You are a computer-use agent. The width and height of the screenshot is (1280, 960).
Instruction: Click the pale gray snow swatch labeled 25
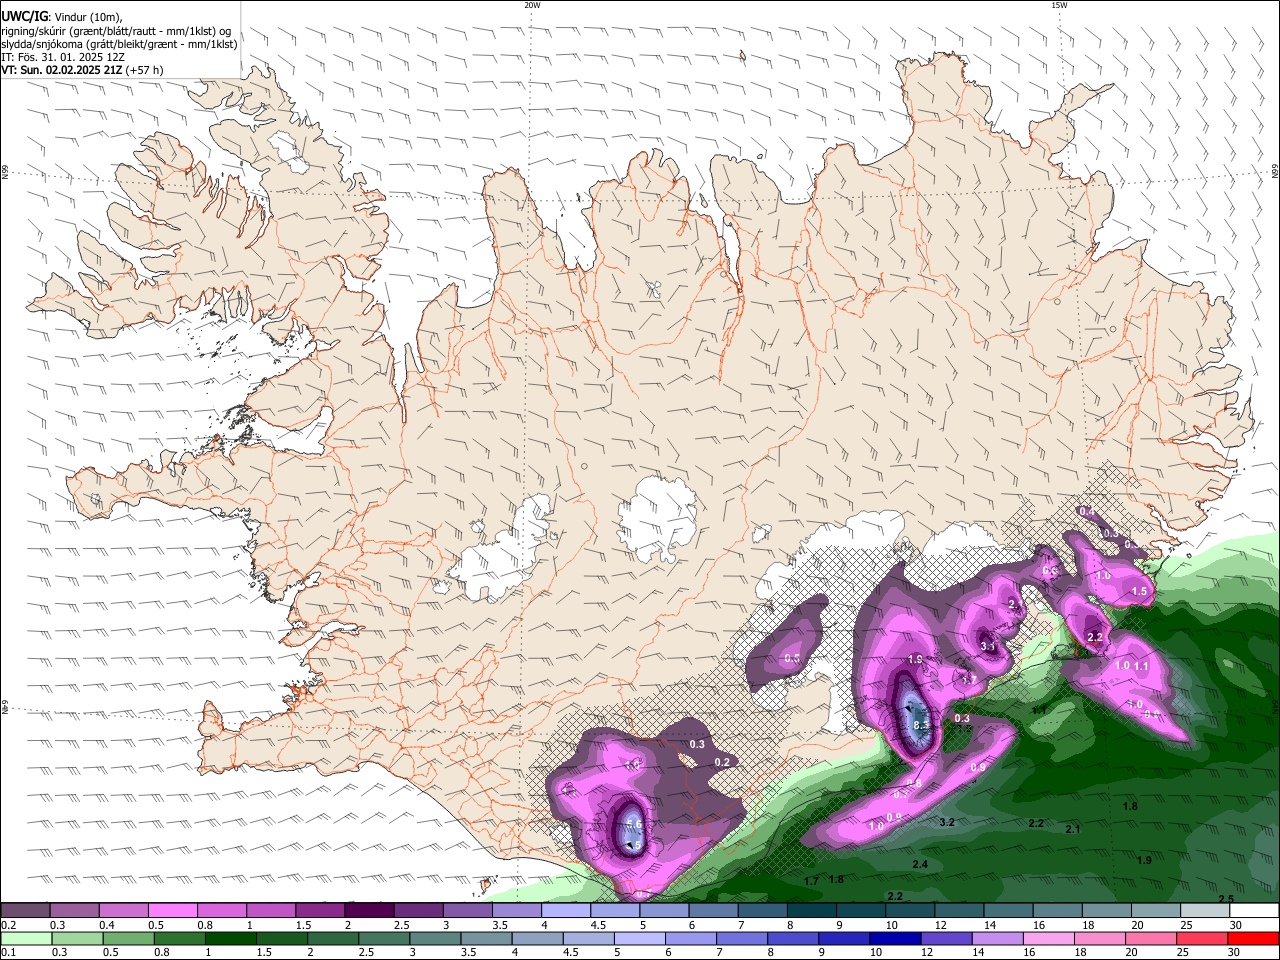pos(1204,911)
